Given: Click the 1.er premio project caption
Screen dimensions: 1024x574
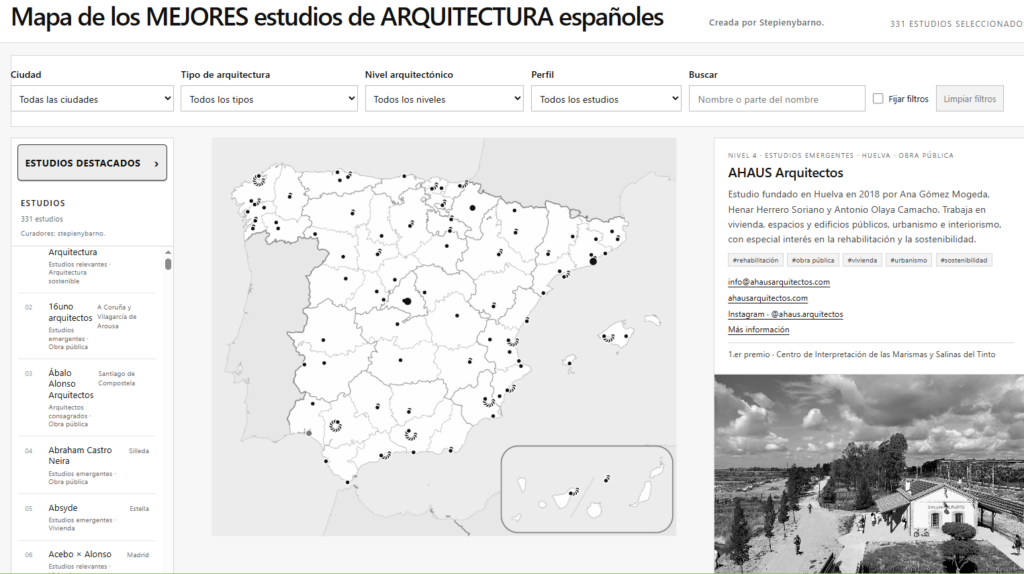Looking at the screenshot, I should [861, 354].
